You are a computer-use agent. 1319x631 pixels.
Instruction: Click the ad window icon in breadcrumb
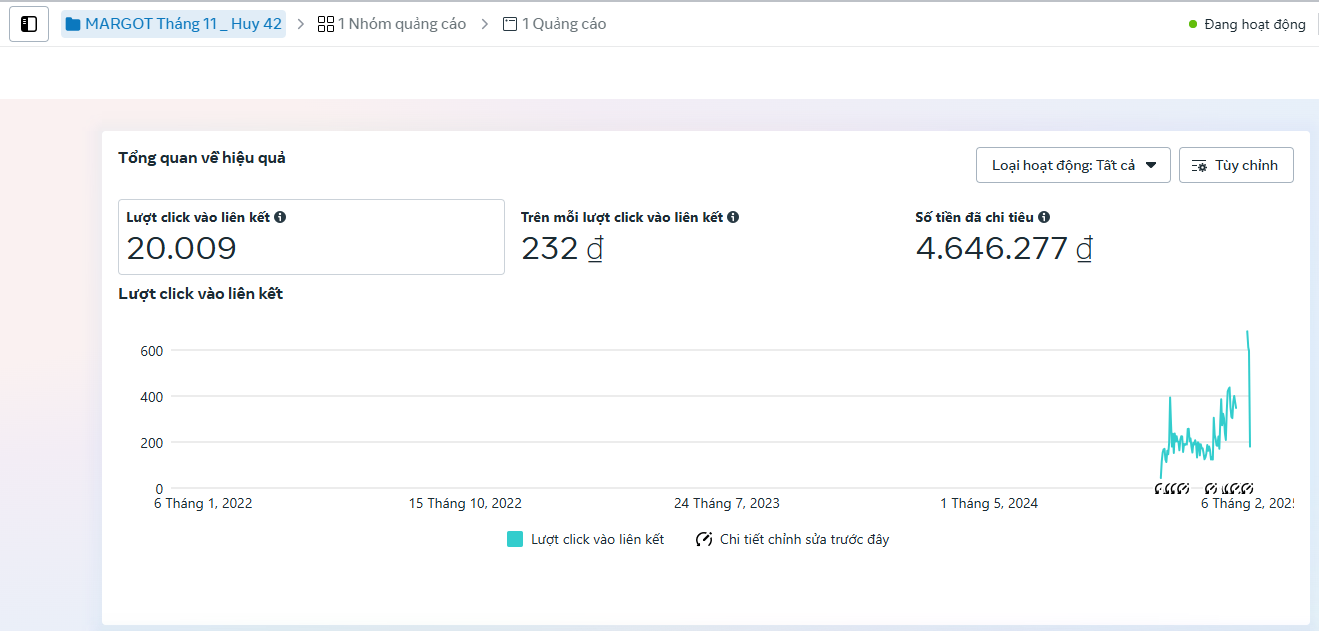pyautogui.click(x=510, y=24)
